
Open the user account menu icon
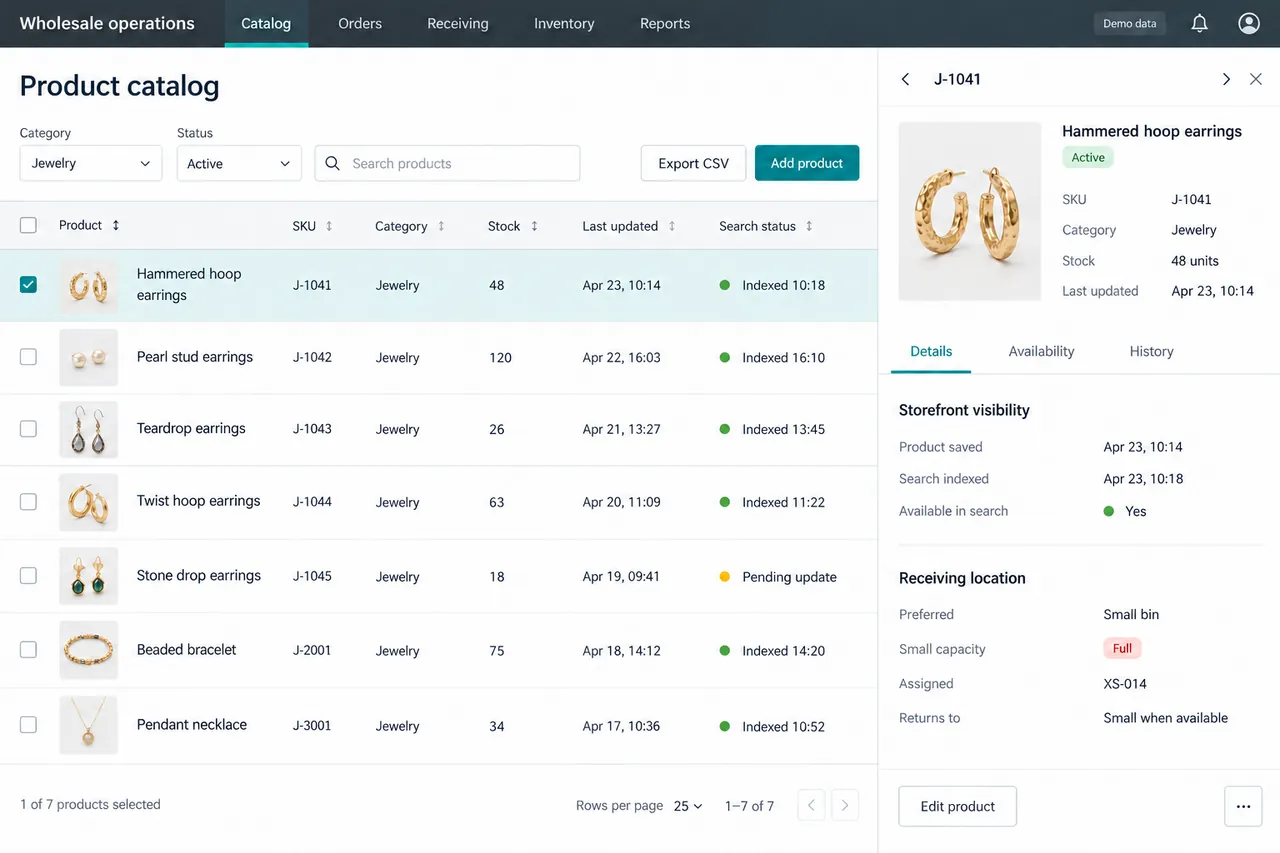point(1249,23)
